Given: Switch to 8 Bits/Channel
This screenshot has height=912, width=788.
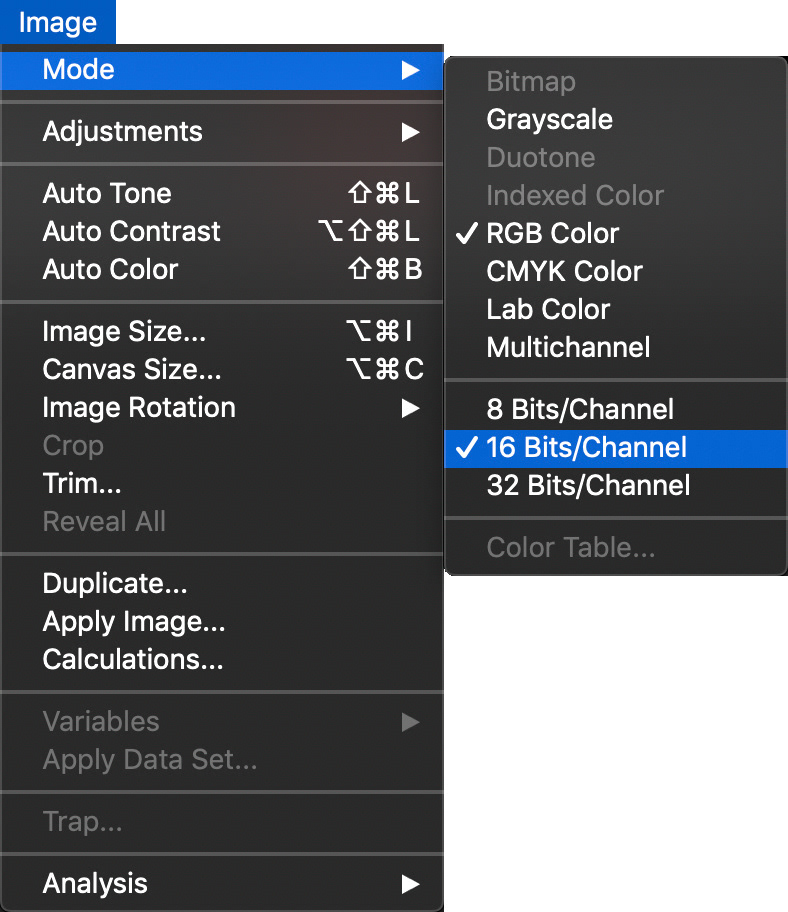Looking at the screenshot, I should [580, 410].
